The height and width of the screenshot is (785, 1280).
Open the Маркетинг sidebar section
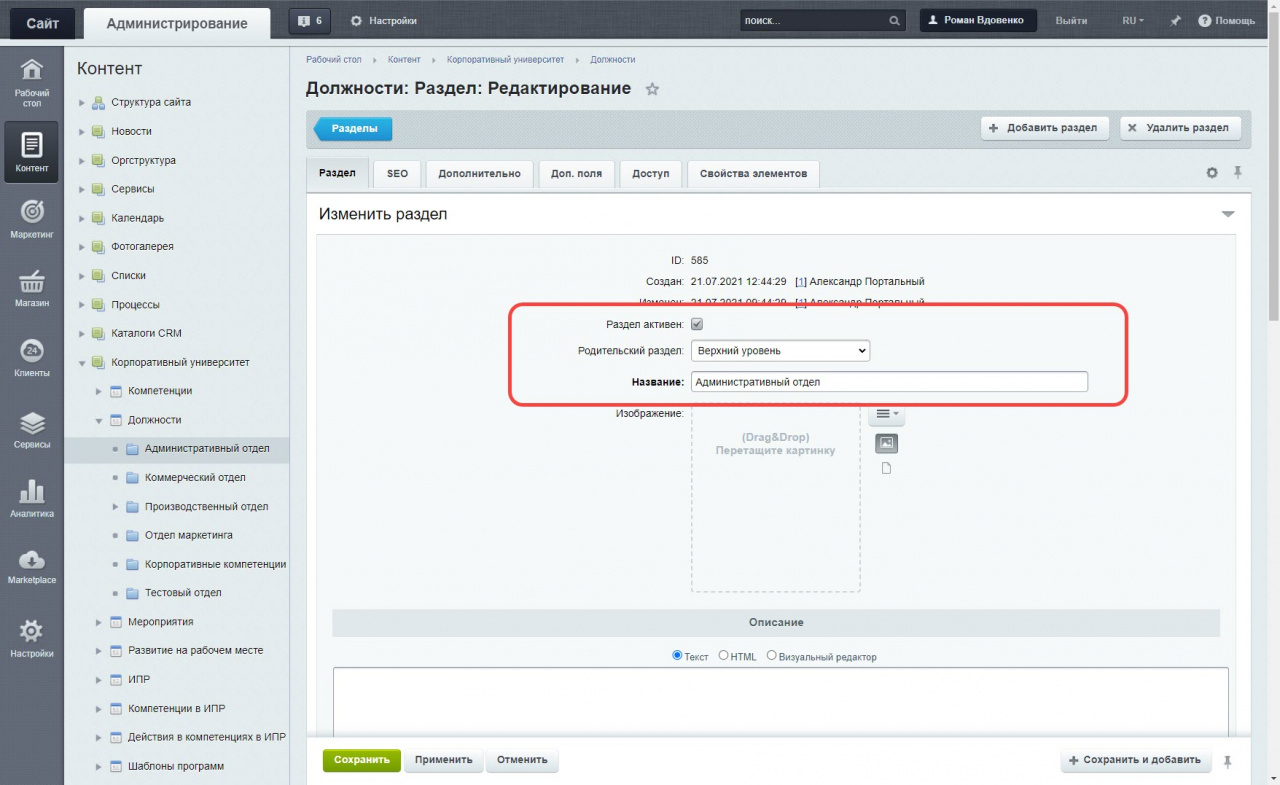tap(32, 219)
